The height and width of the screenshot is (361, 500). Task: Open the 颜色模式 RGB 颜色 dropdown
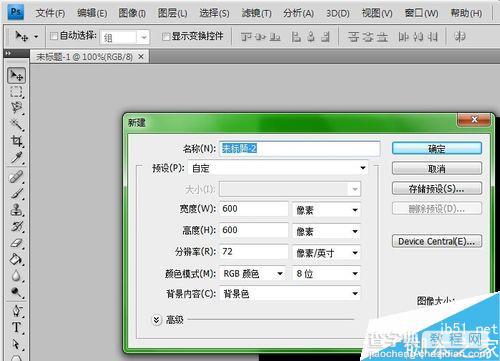coord(253,274)
